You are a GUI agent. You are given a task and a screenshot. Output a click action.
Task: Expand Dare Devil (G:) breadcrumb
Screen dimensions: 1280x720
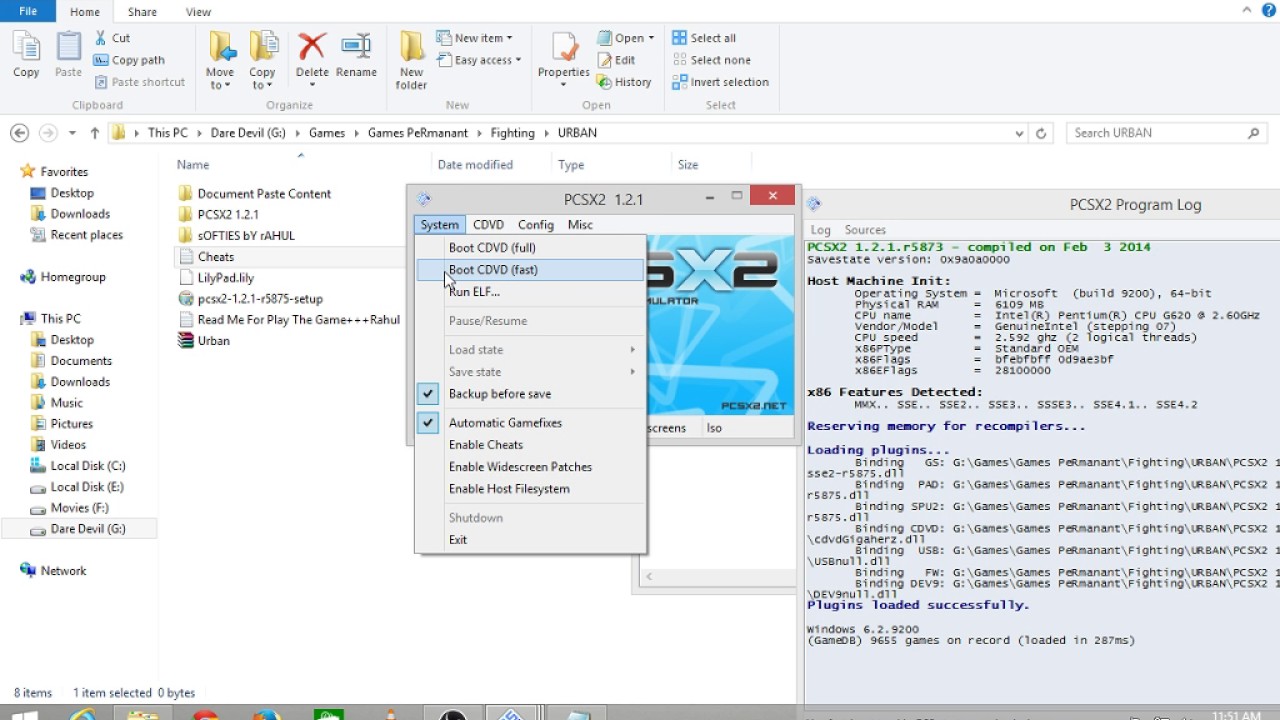coord(299,133)
